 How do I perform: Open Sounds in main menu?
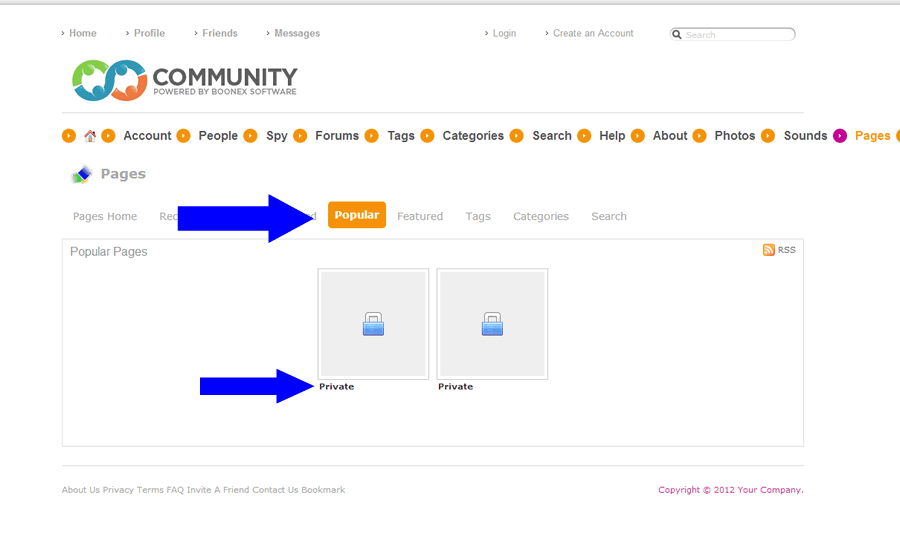[805, 136]
